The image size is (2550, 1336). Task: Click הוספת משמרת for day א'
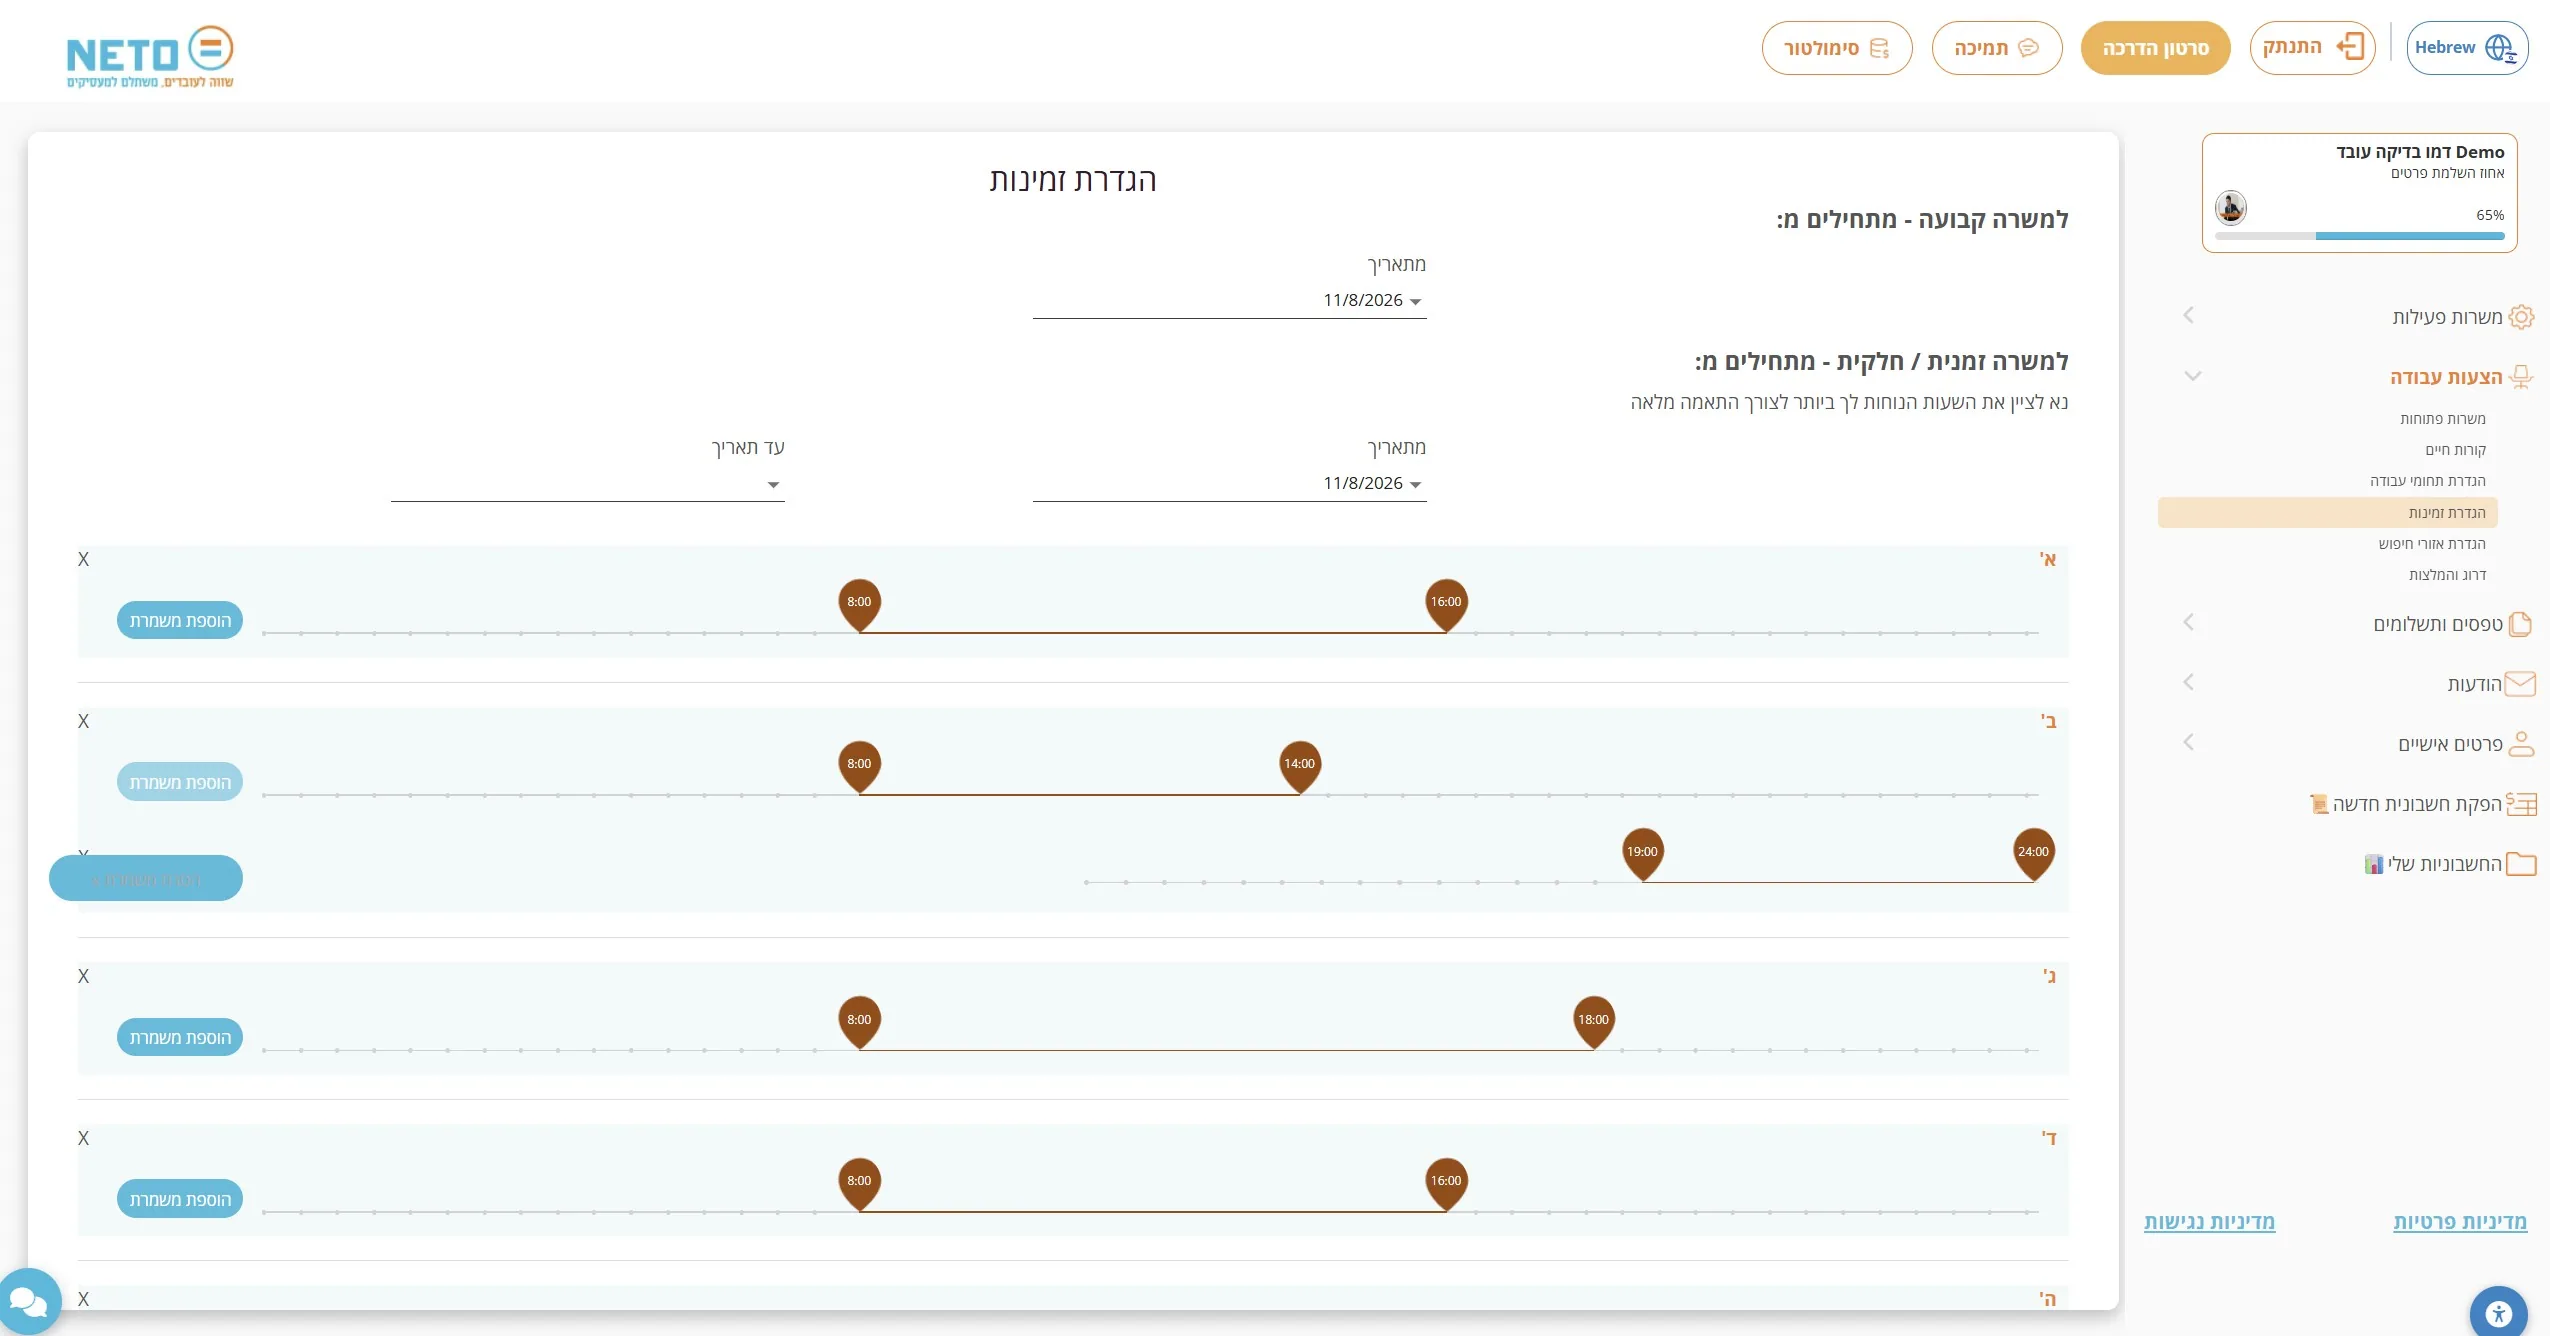(180, 620)
